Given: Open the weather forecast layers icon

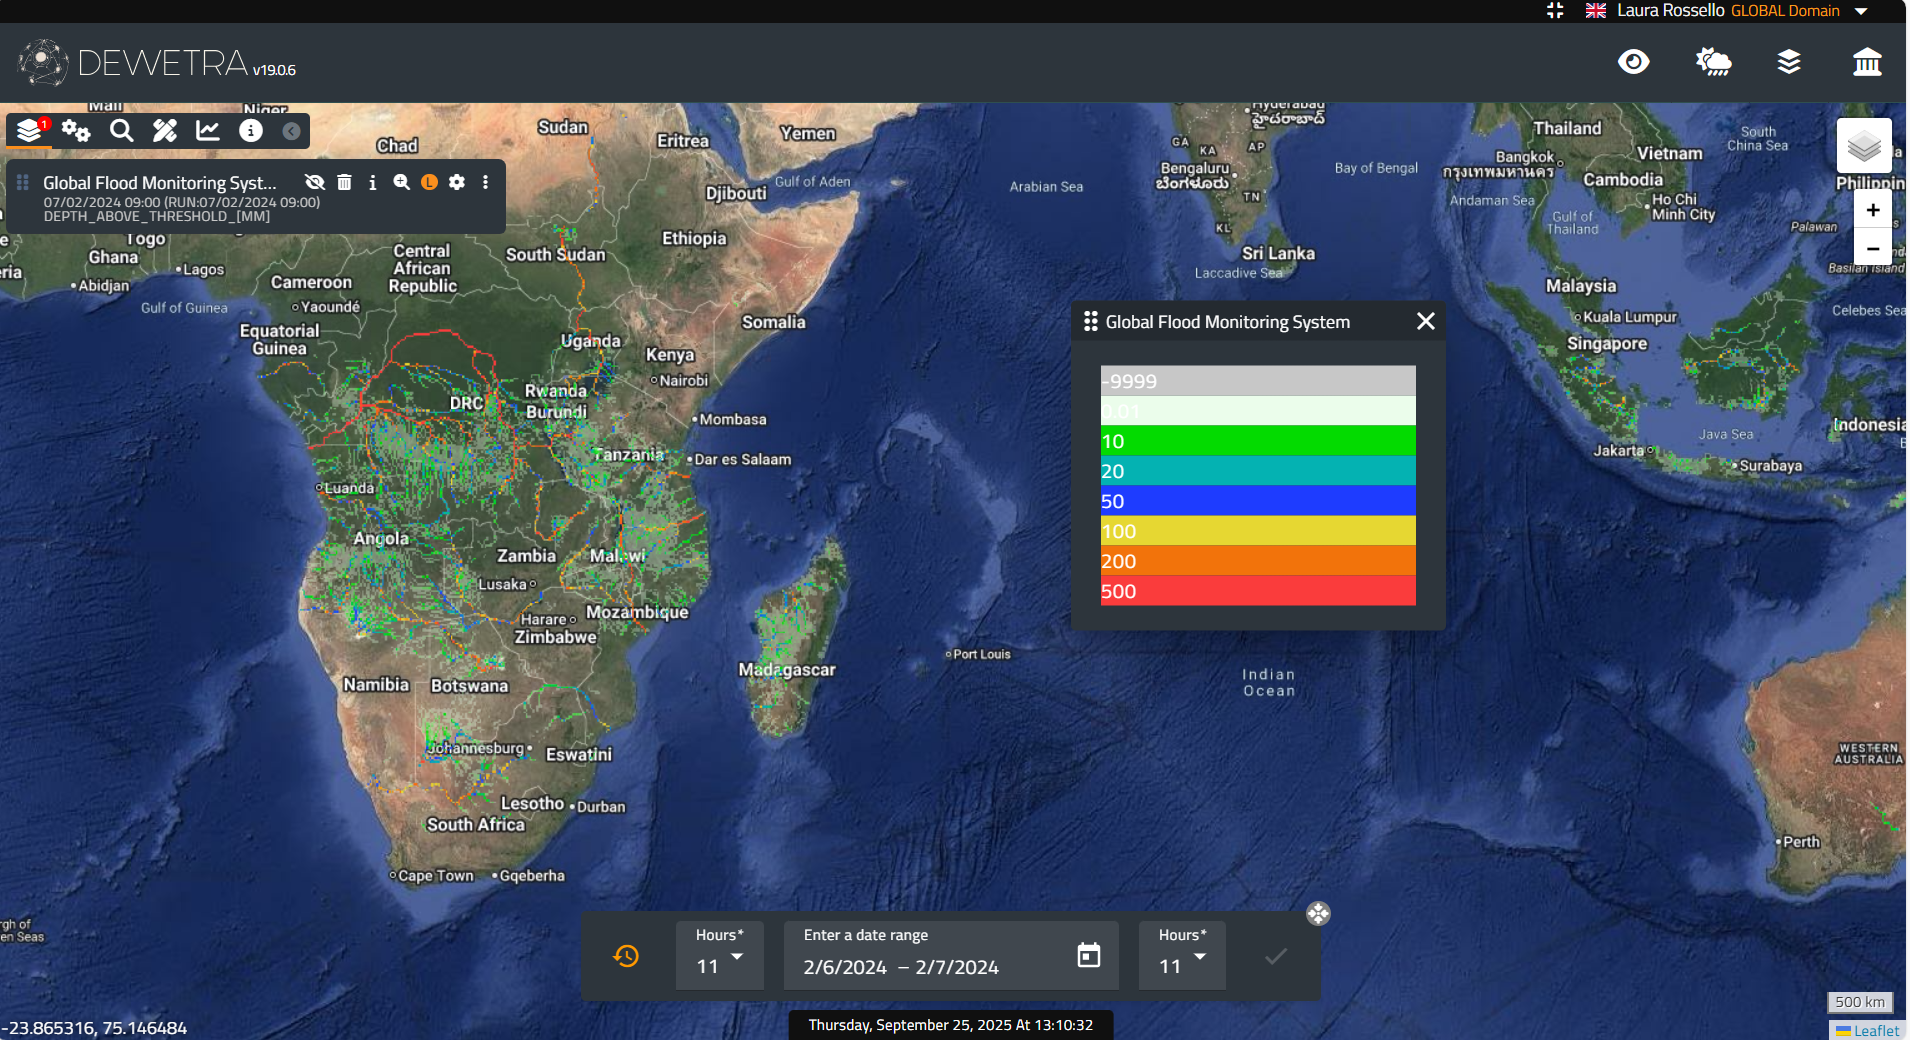Looking at the screenshot, I should point(1713,62).
